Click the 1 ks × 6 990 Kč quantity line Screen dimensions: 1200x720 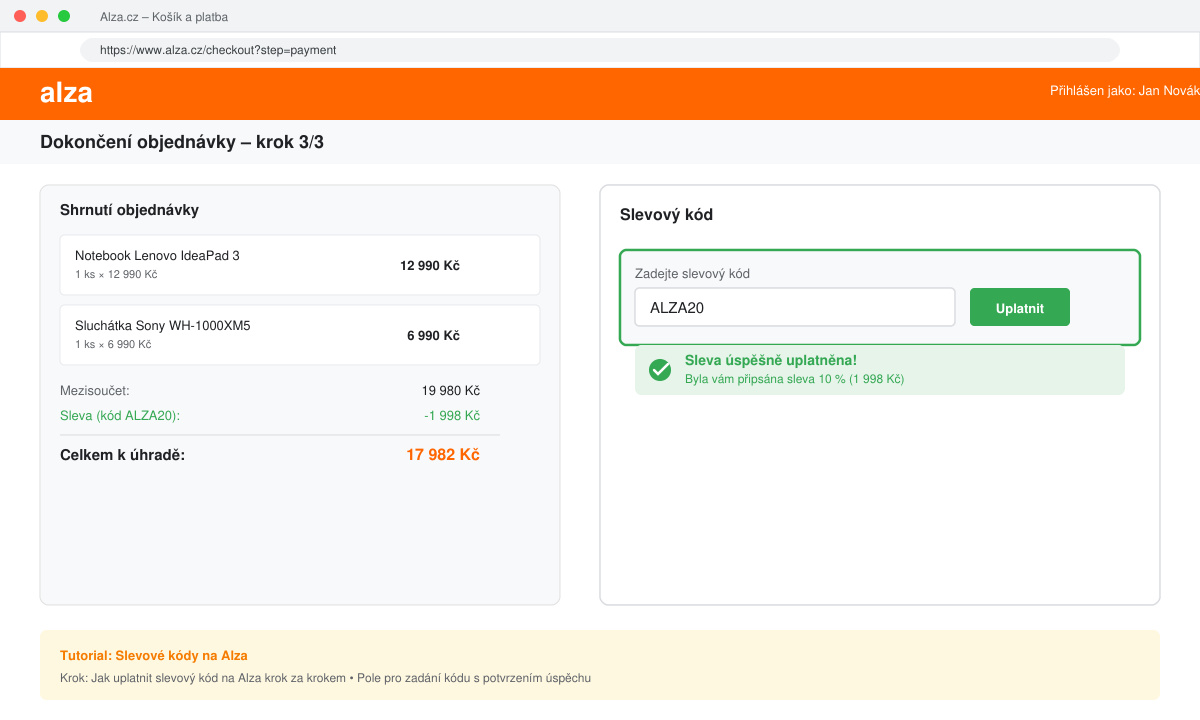[x=113, y=344]
